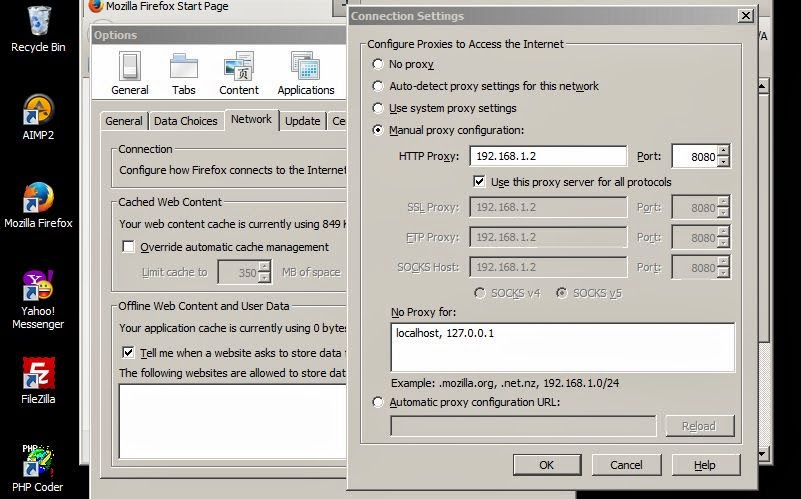
Task: Select Manual proxy configuration radio button
Action: [378, 130]
